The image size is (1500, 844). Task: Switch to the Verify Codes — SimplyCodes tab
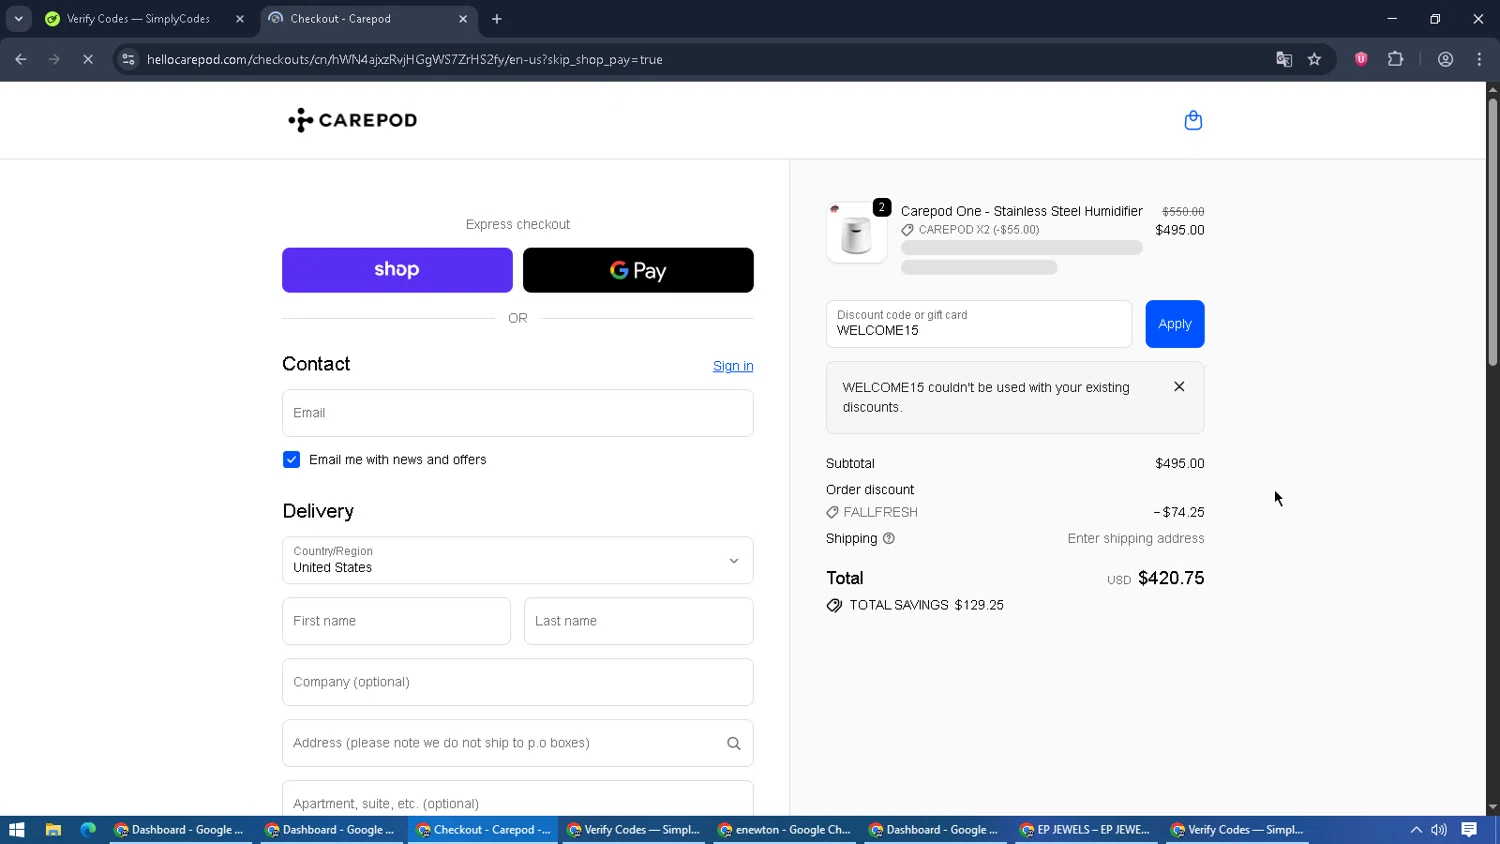140,18
